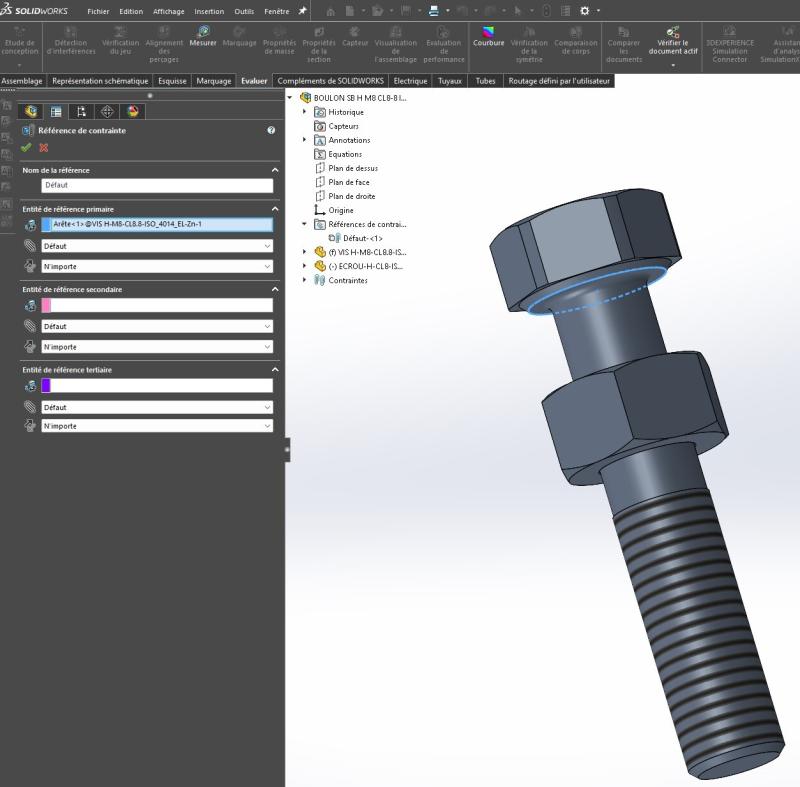Open the ConfigurationManager tab icon
The image size is (800, 787).
pos(81,111)
